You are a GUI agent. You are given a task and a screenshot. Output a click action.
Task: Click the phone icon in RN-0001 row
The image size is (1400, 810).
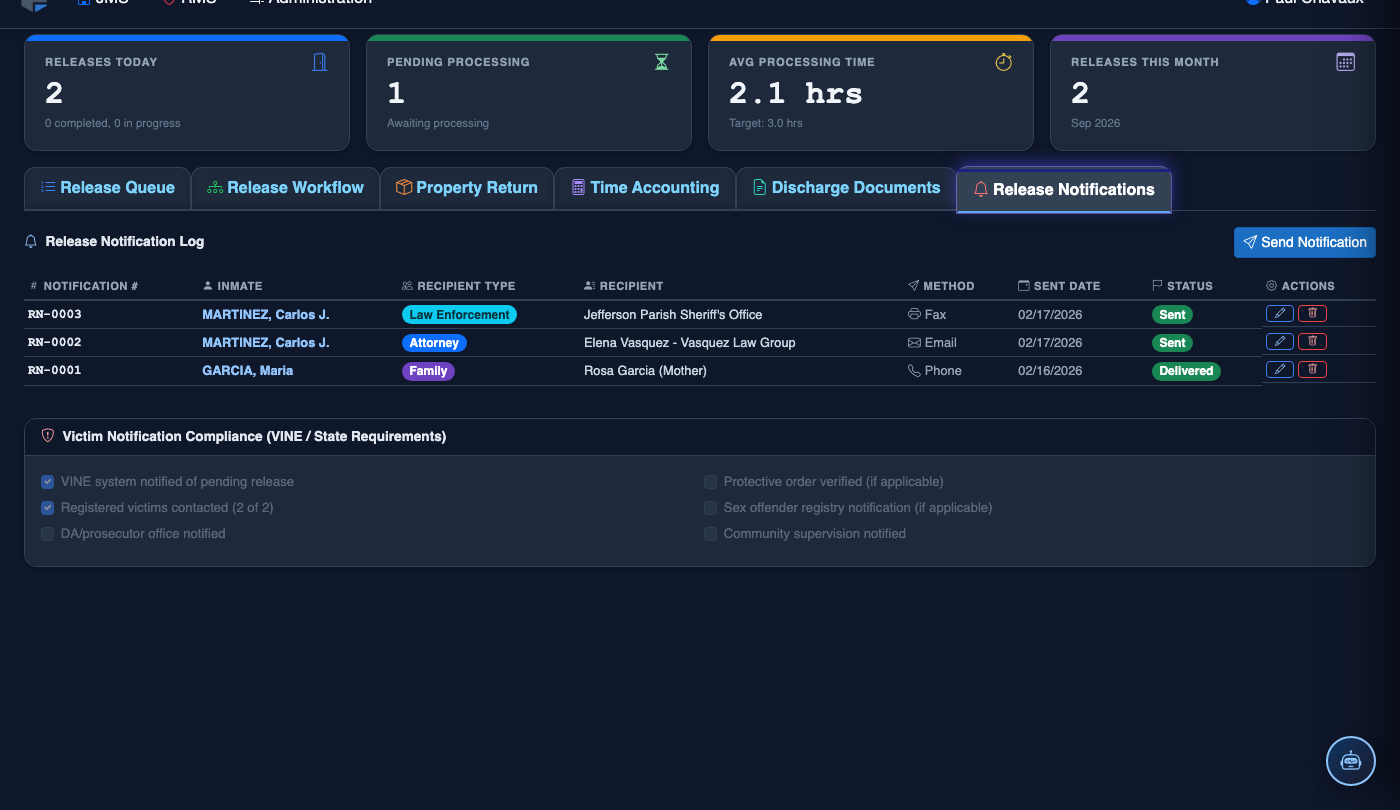point(914,370)
